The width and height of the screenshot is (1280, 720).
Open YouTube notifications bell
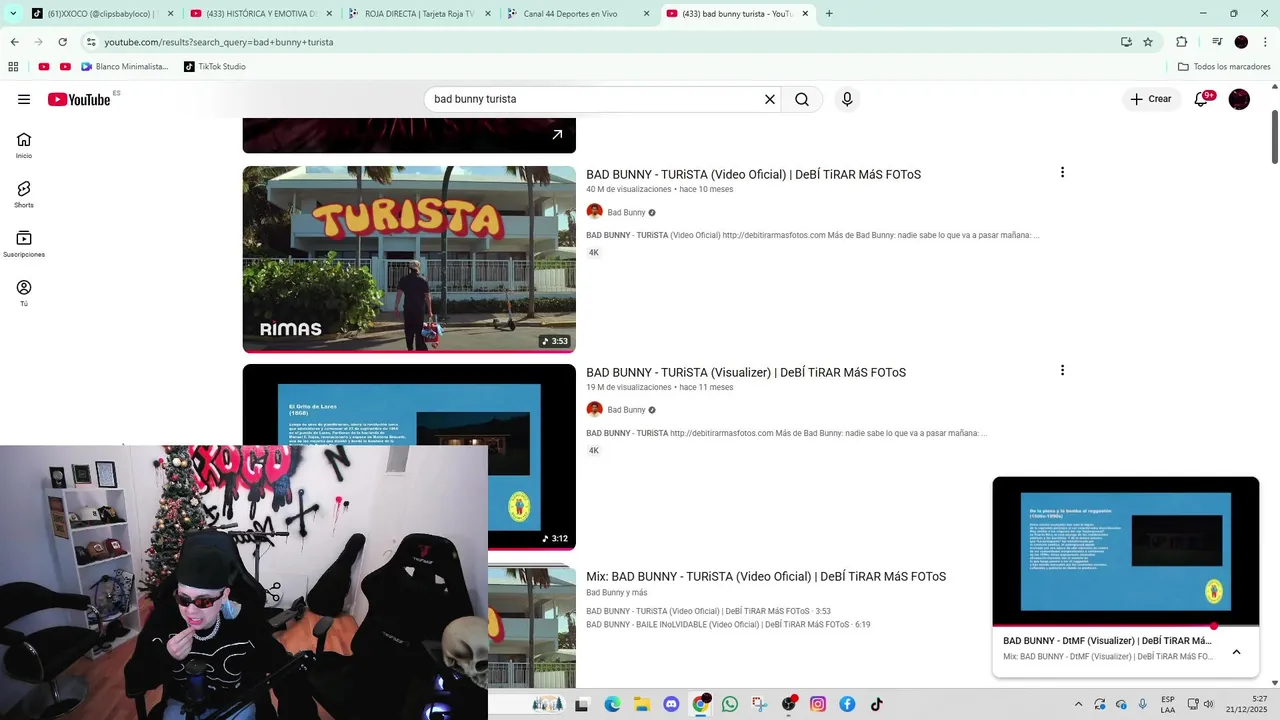1203,99
